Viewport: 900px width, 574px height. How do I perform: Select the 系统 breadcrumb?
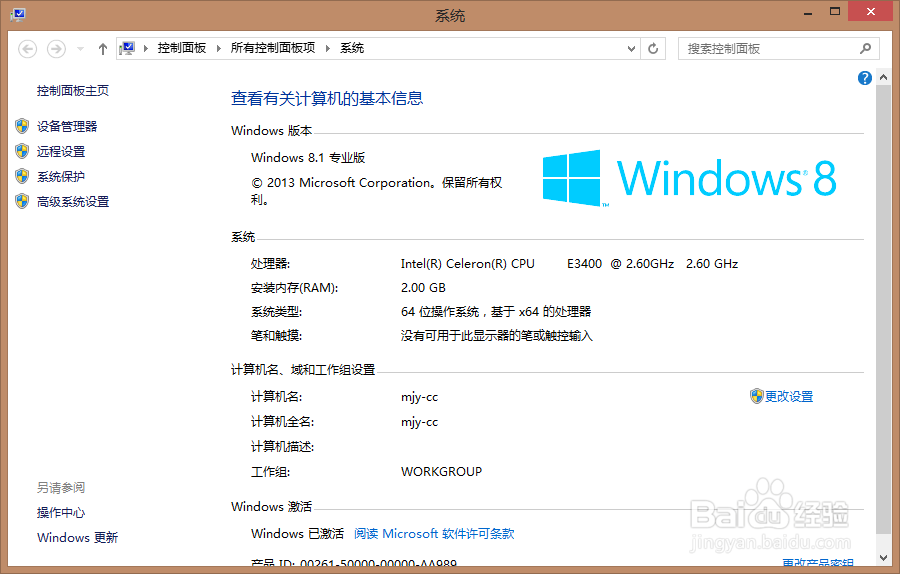pyautogui.click(x=352, y=48)
